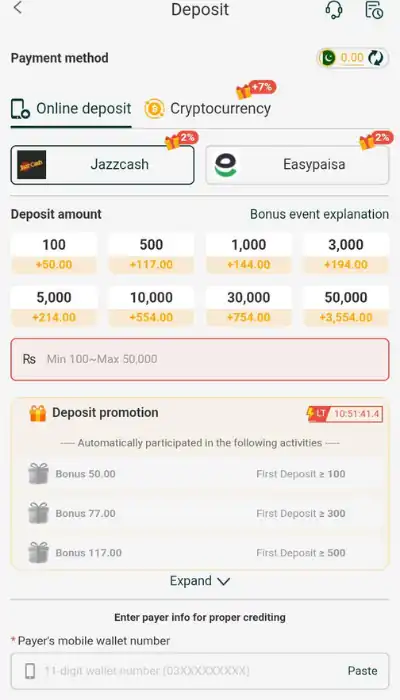Refresh the wallet balance
The image size is (400, 700).
[x=375, y=58]
